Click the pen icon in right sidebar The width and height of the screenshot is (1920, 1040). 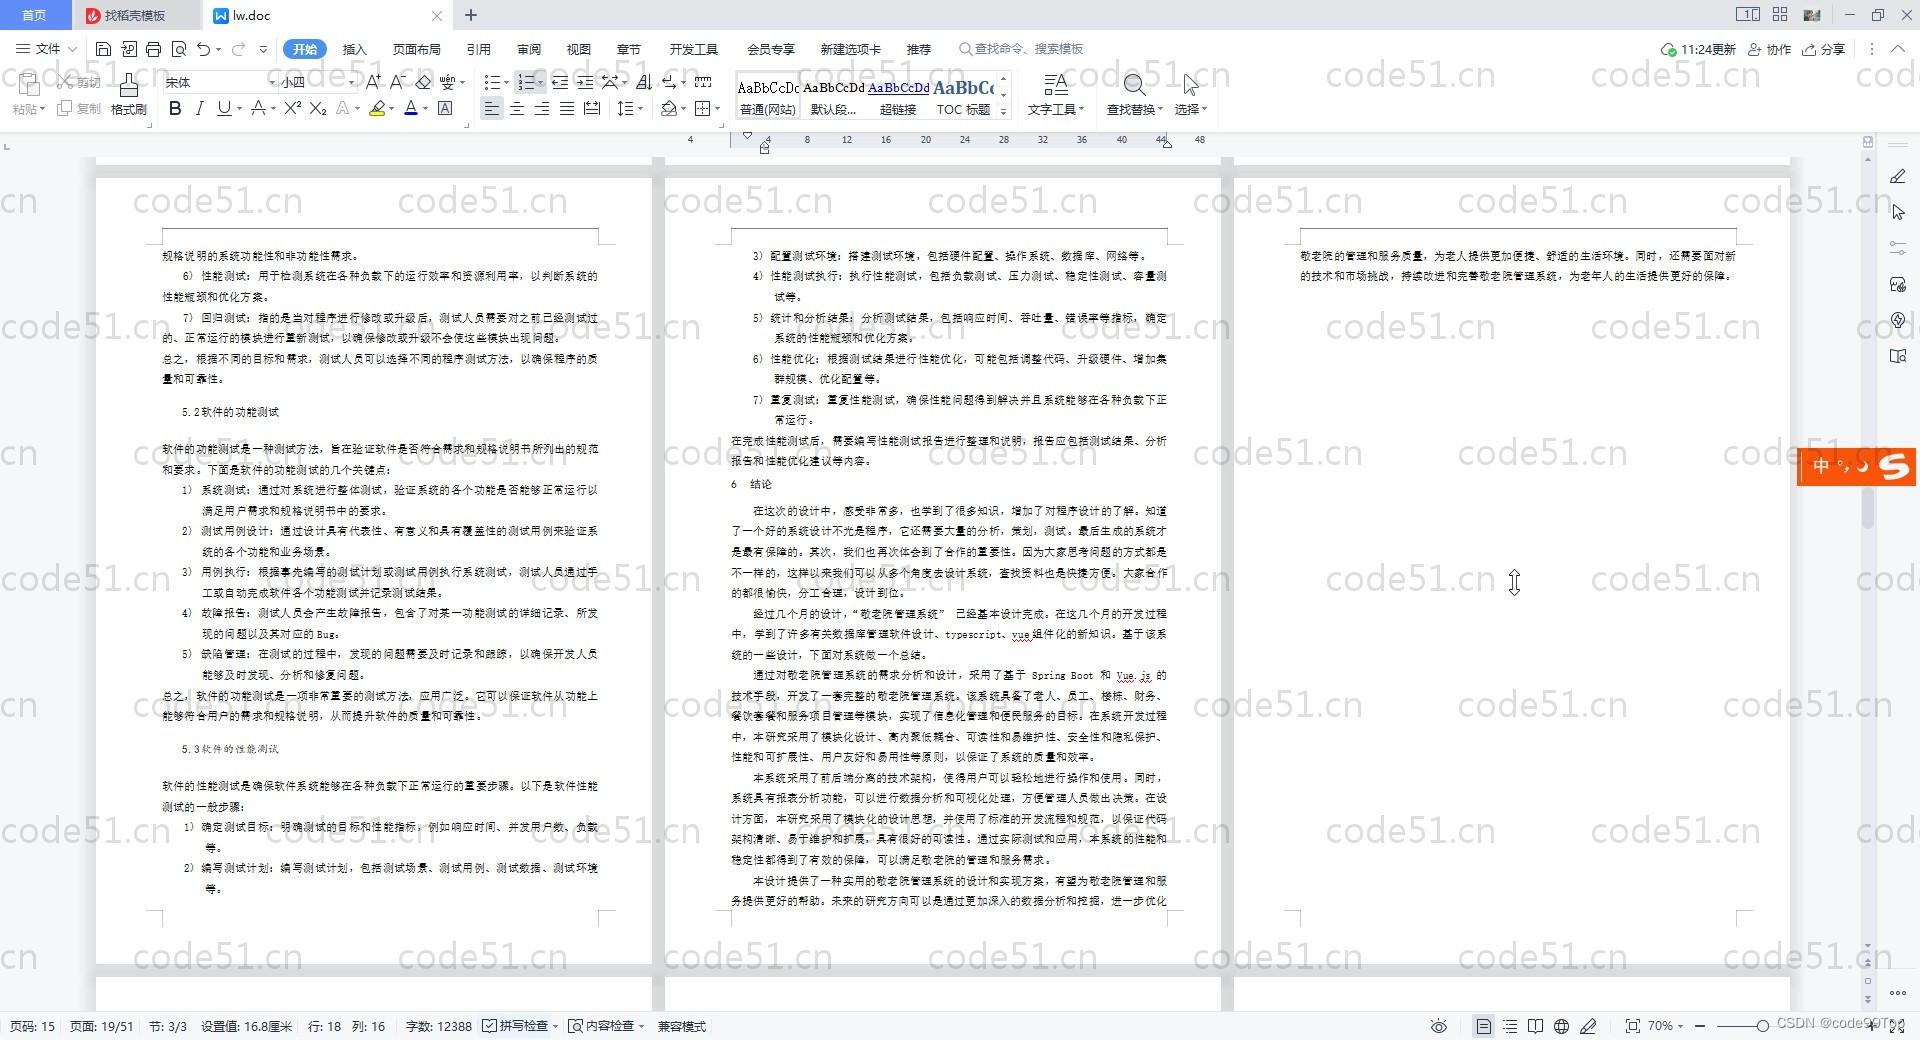(x=1898, y=176)
